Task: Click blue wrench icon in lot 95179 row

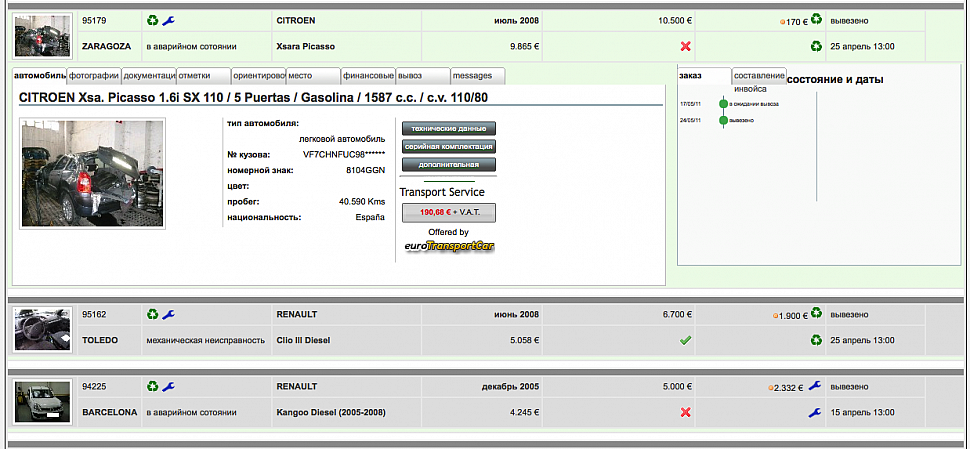Action: tap(168, 20)
